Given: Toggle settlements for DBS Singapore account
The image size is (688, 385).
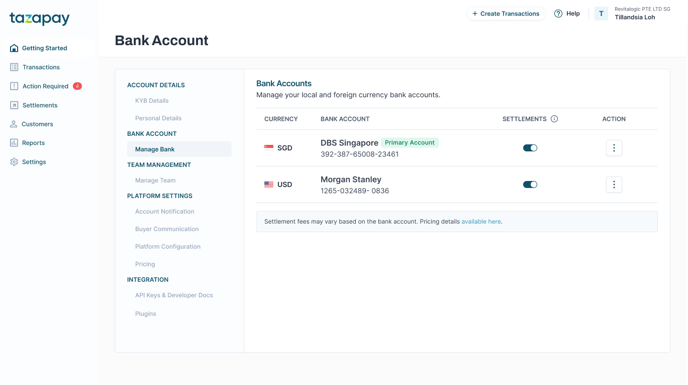Looking at the screenshot, I should (530, 148).
